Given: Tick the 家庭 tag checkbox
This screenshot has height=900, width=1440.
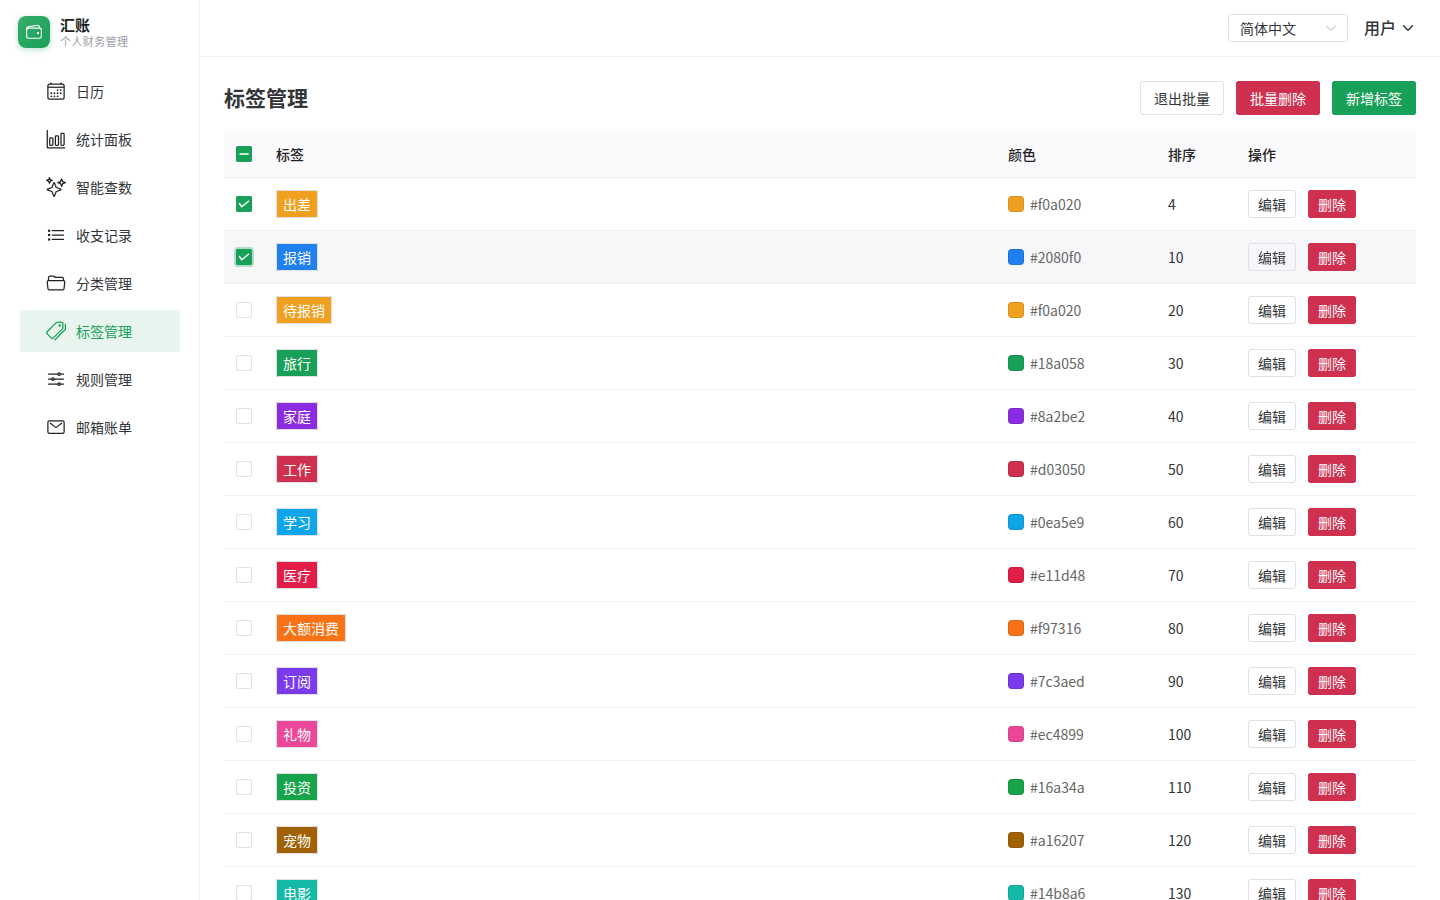Looking at the screenshot, I should click(x=244, y=416).
